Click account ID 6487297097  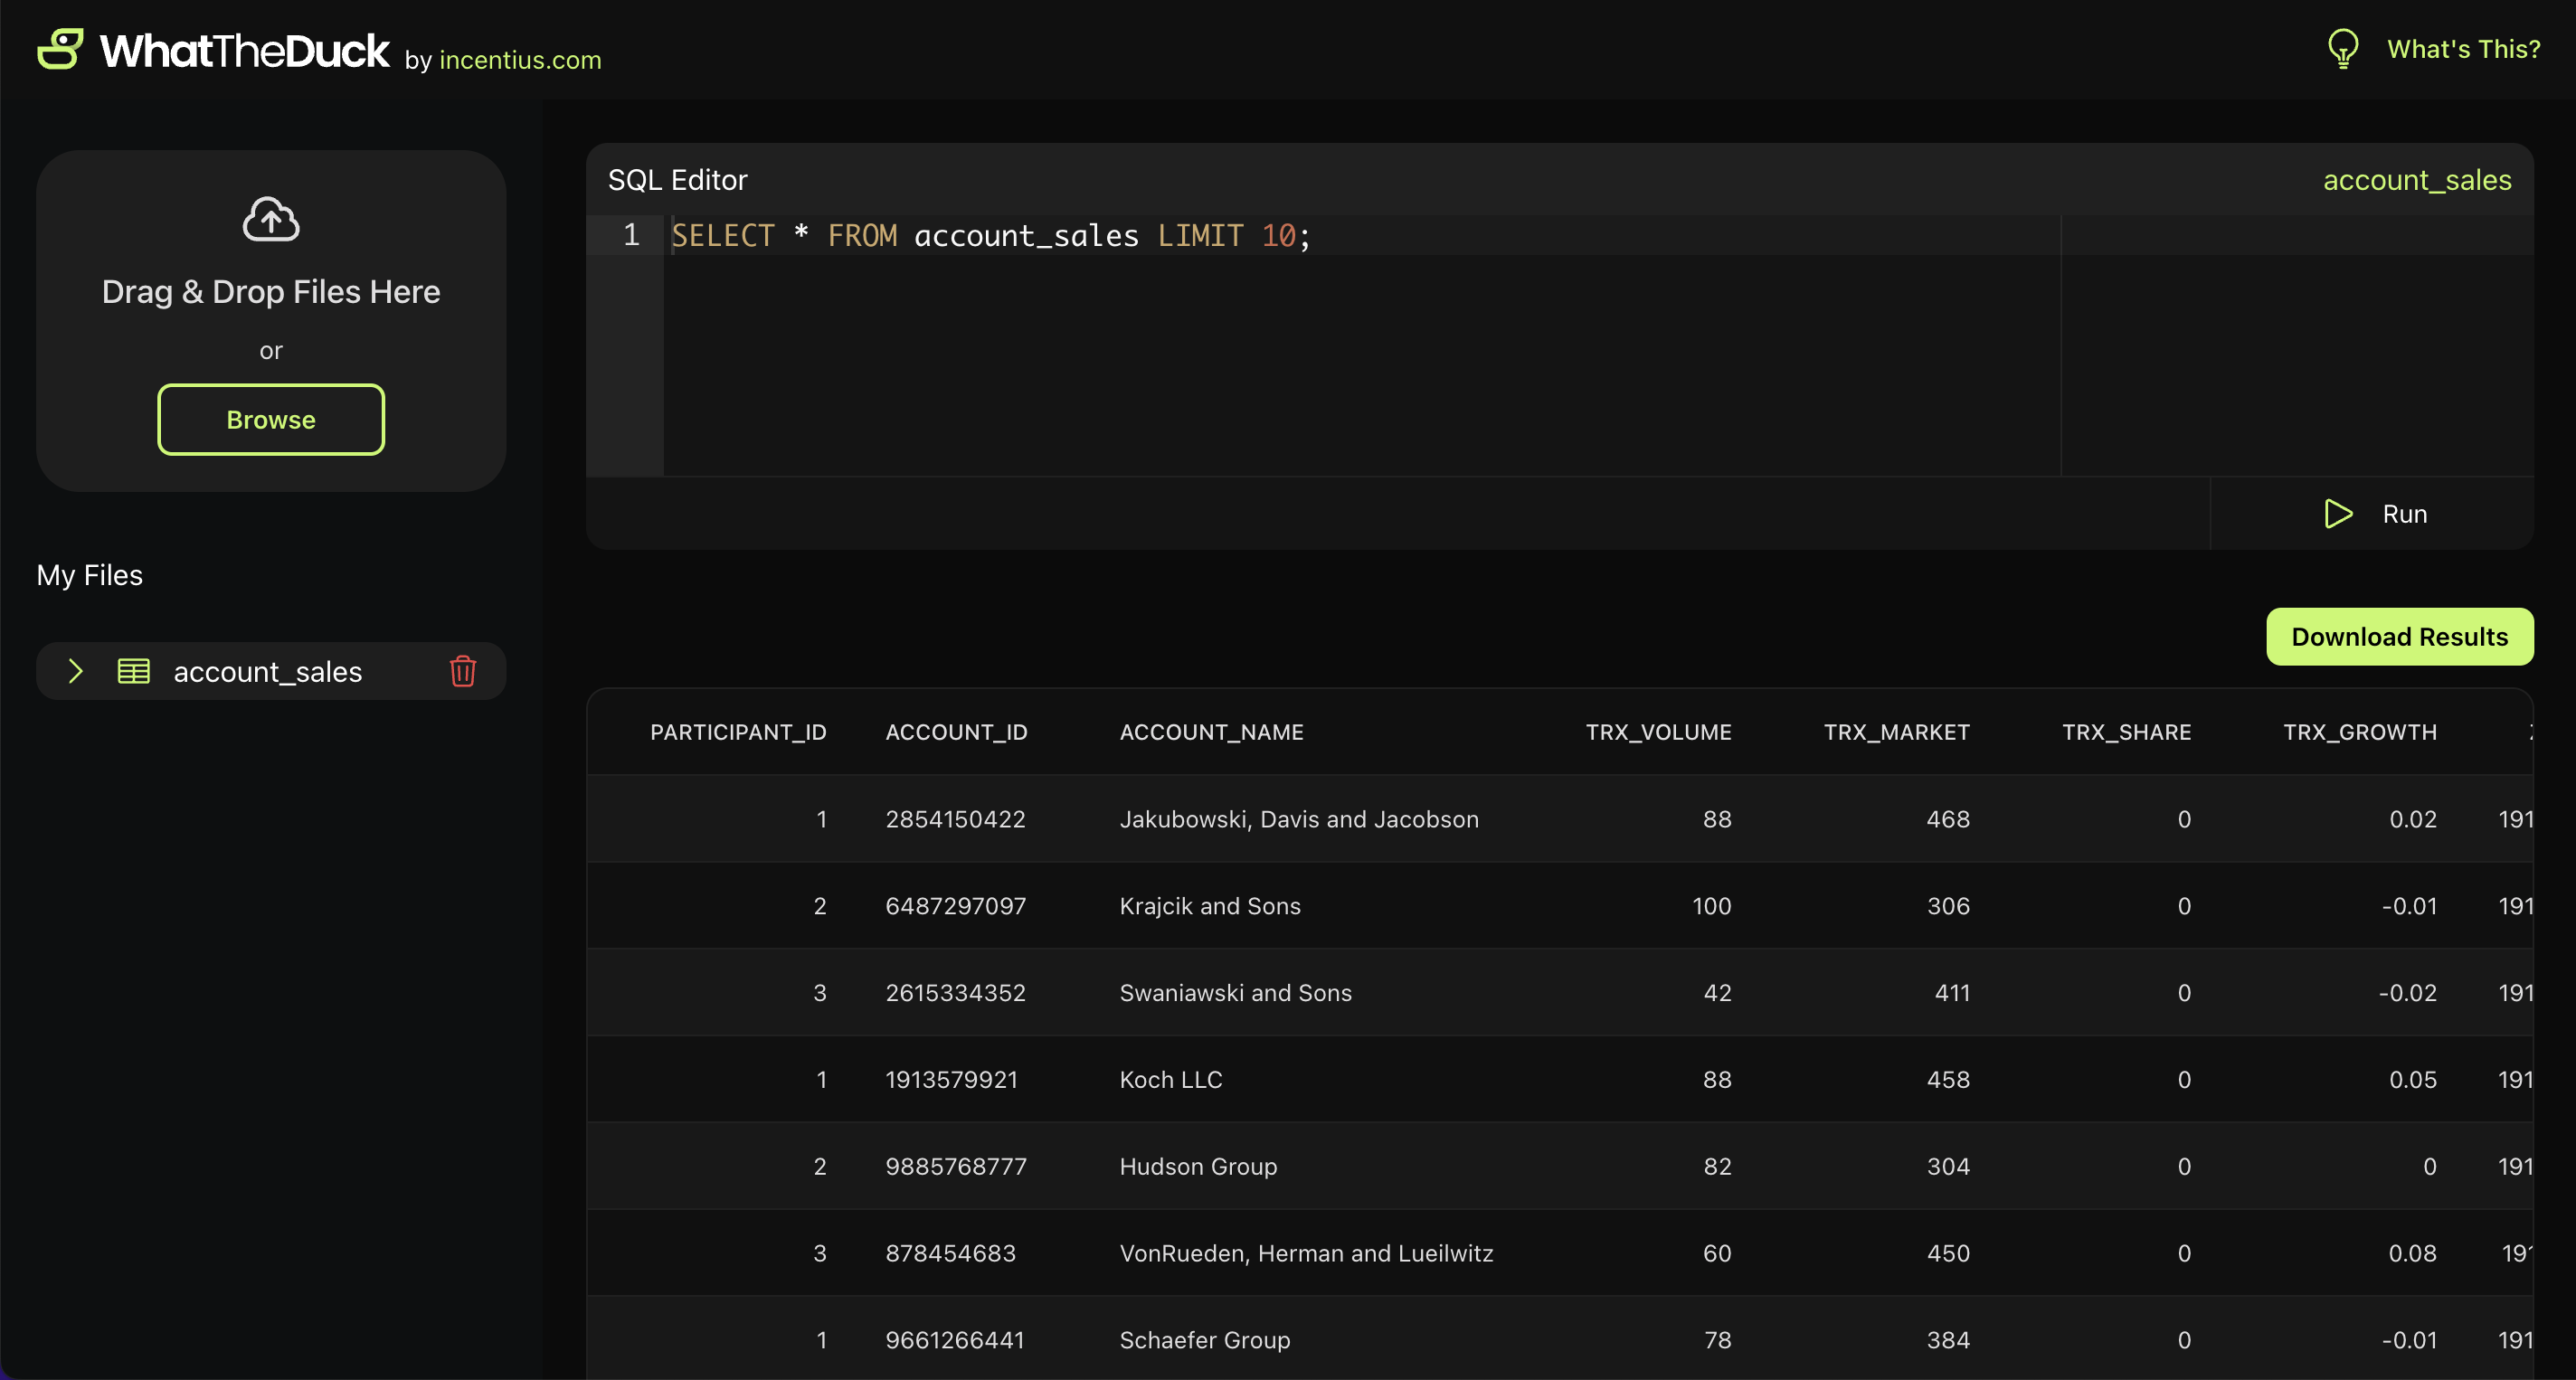click(955, 906)
